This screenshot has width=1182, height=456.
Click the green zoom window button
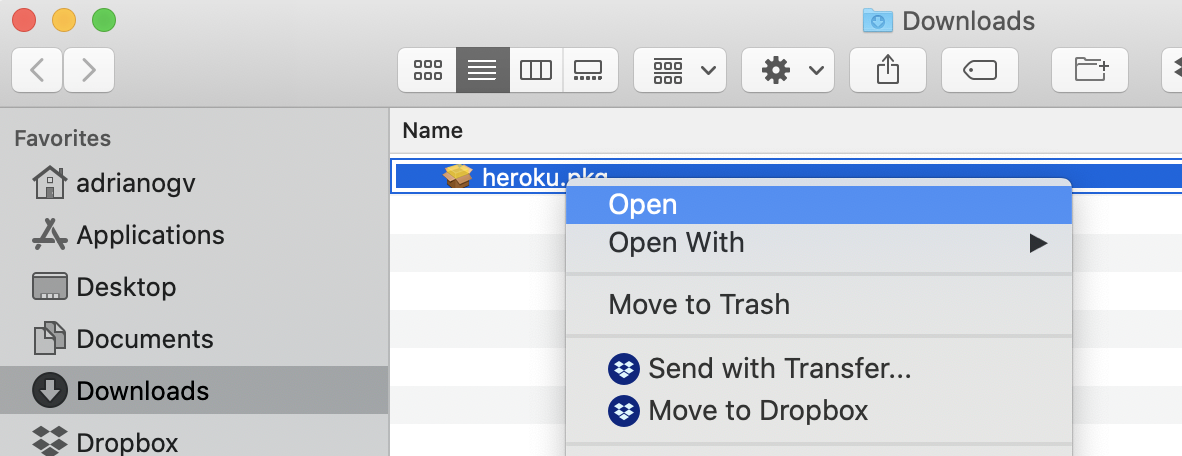coord(104,20)
